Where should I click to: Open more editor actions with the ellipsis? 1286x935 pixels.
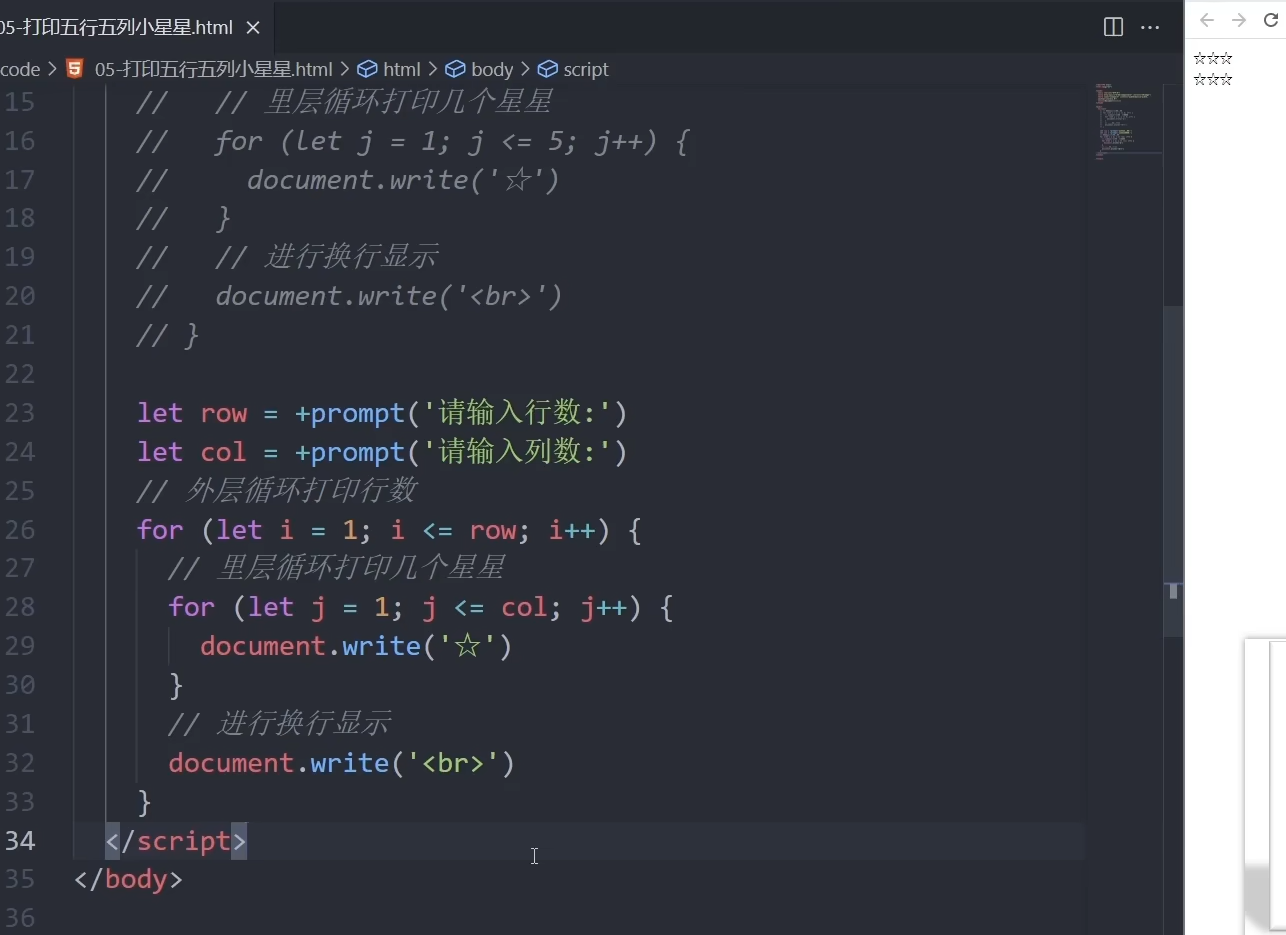tap(1149, 27)
